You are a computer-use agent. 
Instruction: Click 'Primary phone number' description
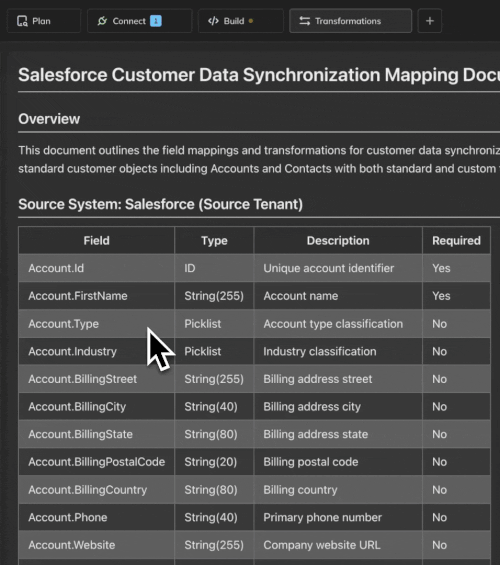[x=338, y=517]
